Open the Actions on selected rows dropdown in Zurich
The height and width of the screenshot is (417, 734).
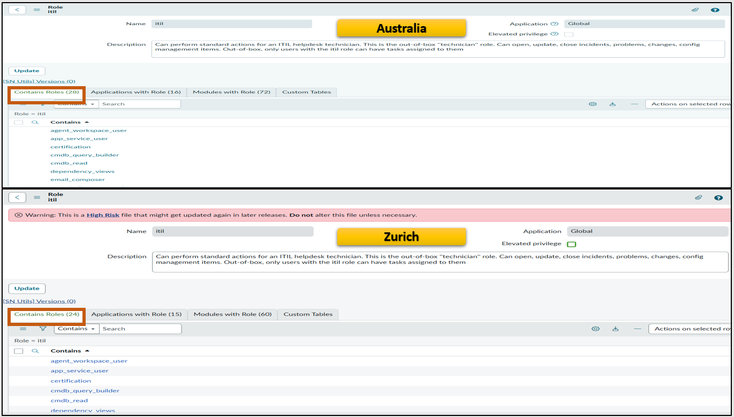[x=690, y=328]
